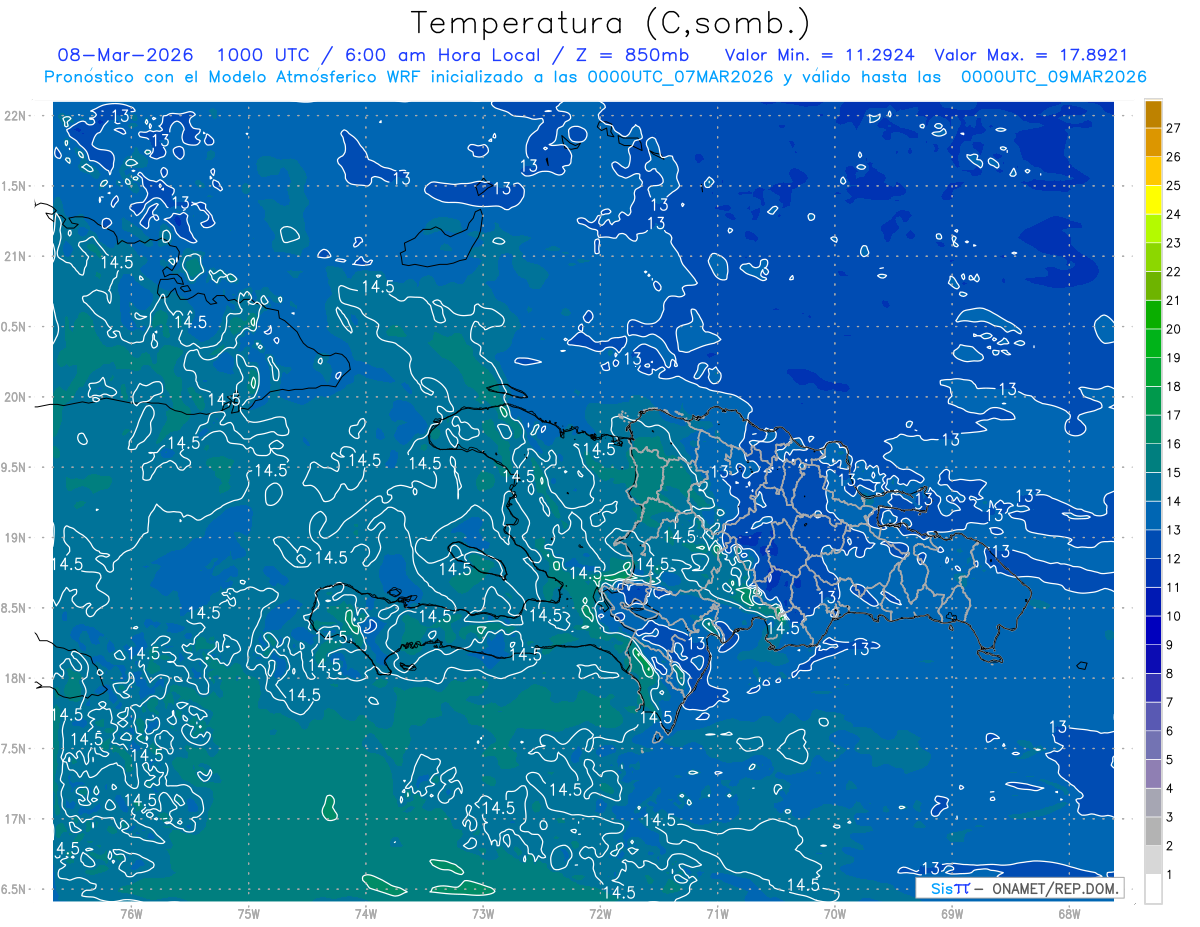
Task: Click the "71W" longitude axis label
Action: click(717, 913)
